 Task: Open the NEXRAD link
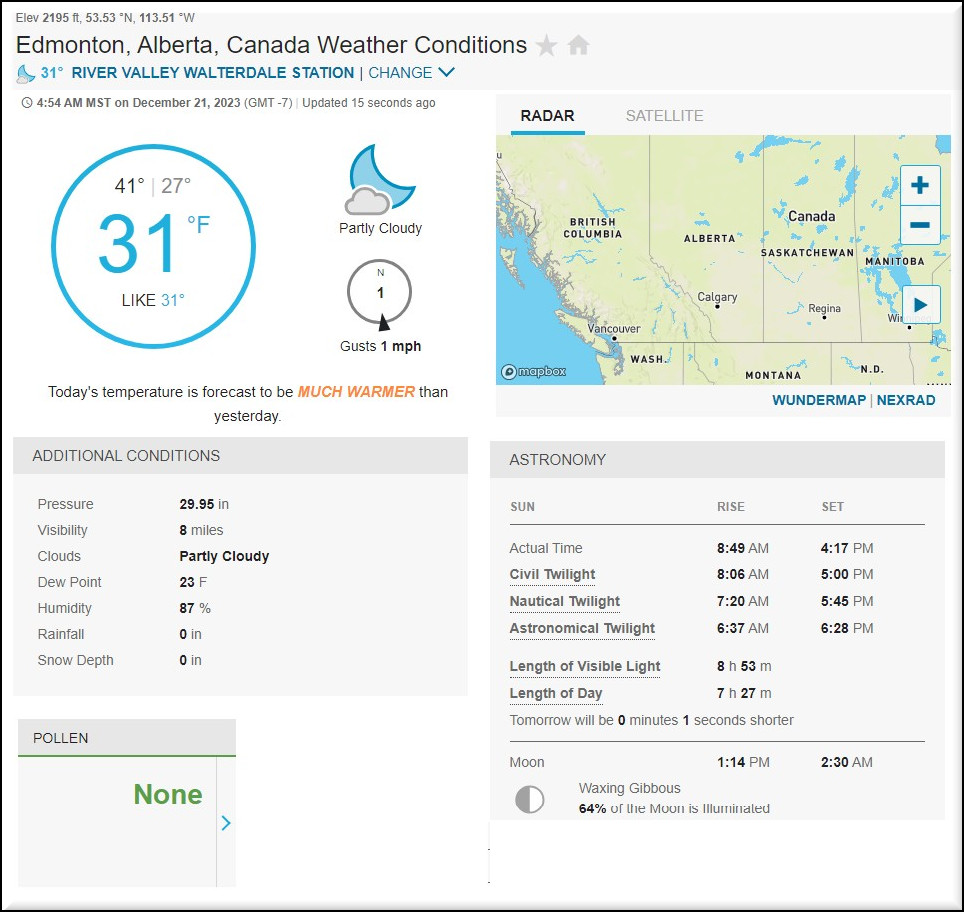click(x=906, y=400)
